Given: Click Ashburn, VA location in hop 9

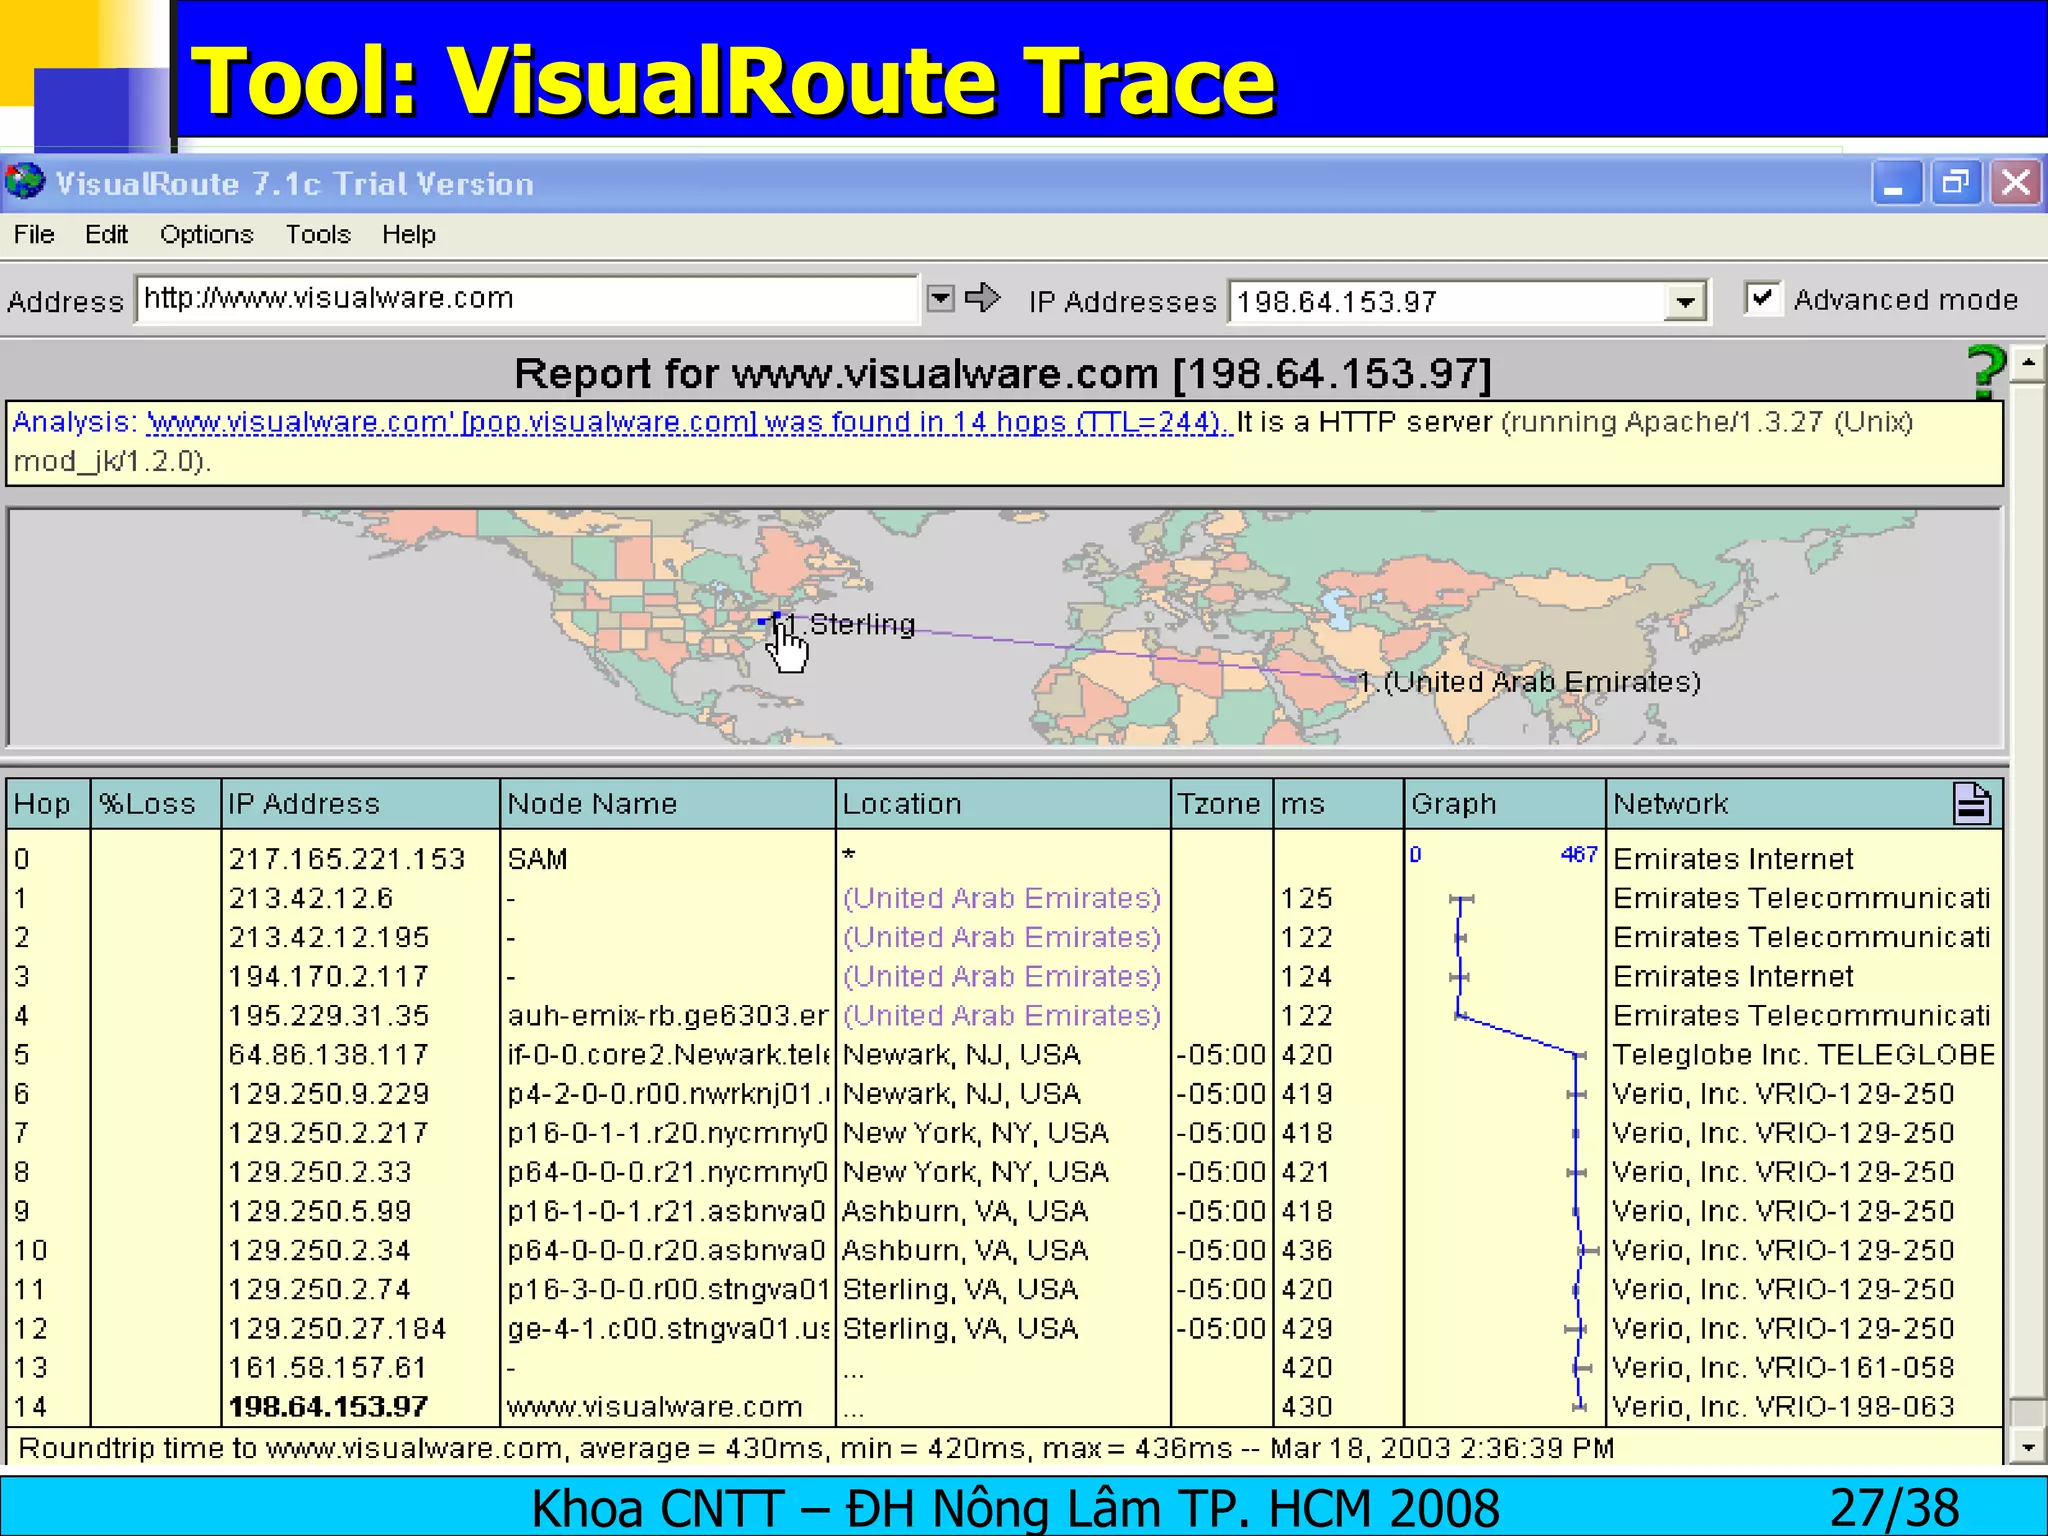Looking at the screenshot, I should pyautogui.click(x=965, y=1211).
